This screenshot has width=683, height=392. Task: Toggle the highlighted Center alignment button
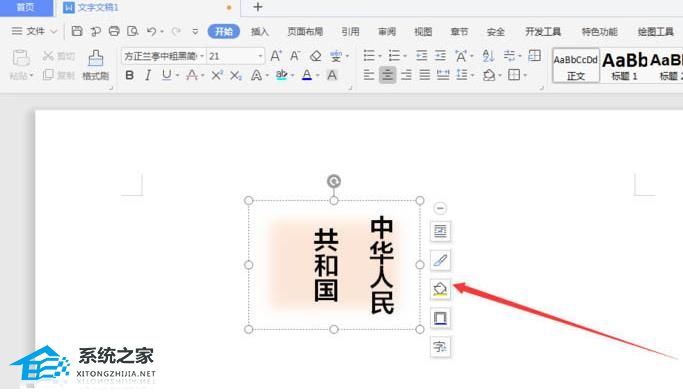(387, 75)
